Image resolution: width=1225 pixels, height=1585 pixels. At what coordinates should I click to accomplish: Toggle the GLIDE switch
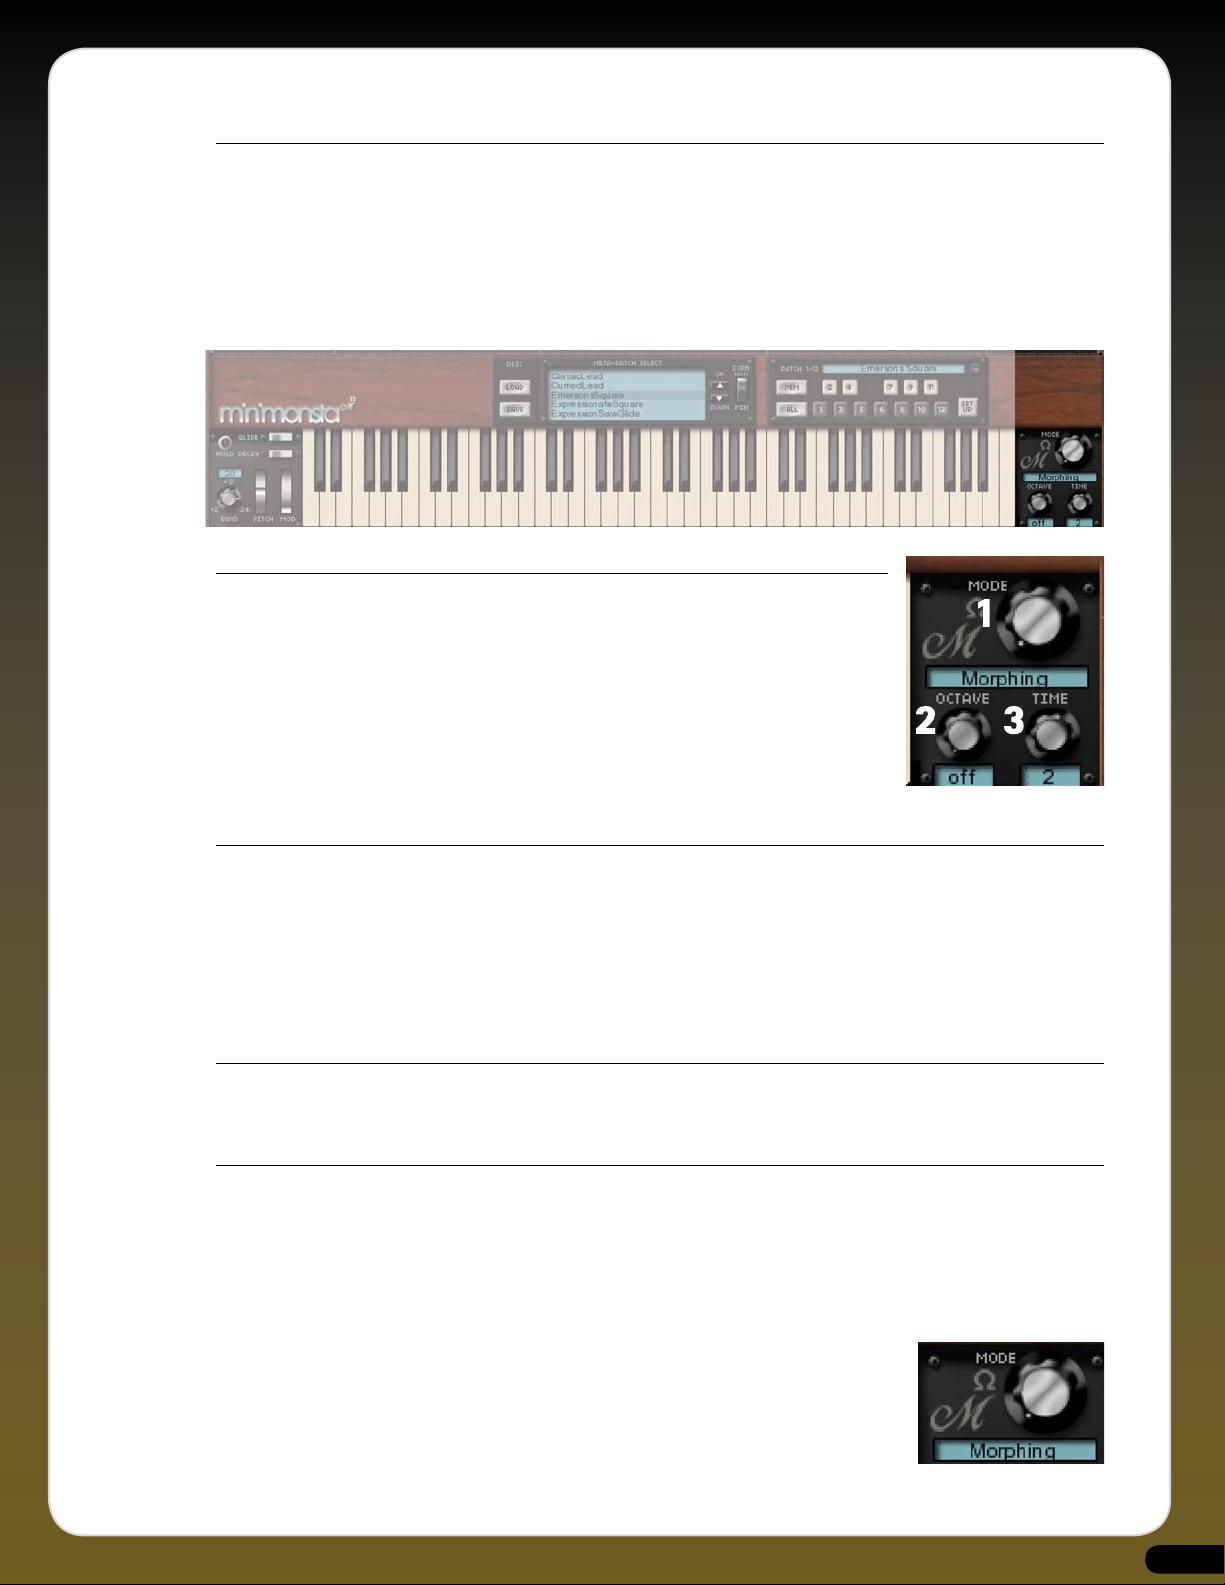click(280, 437)
